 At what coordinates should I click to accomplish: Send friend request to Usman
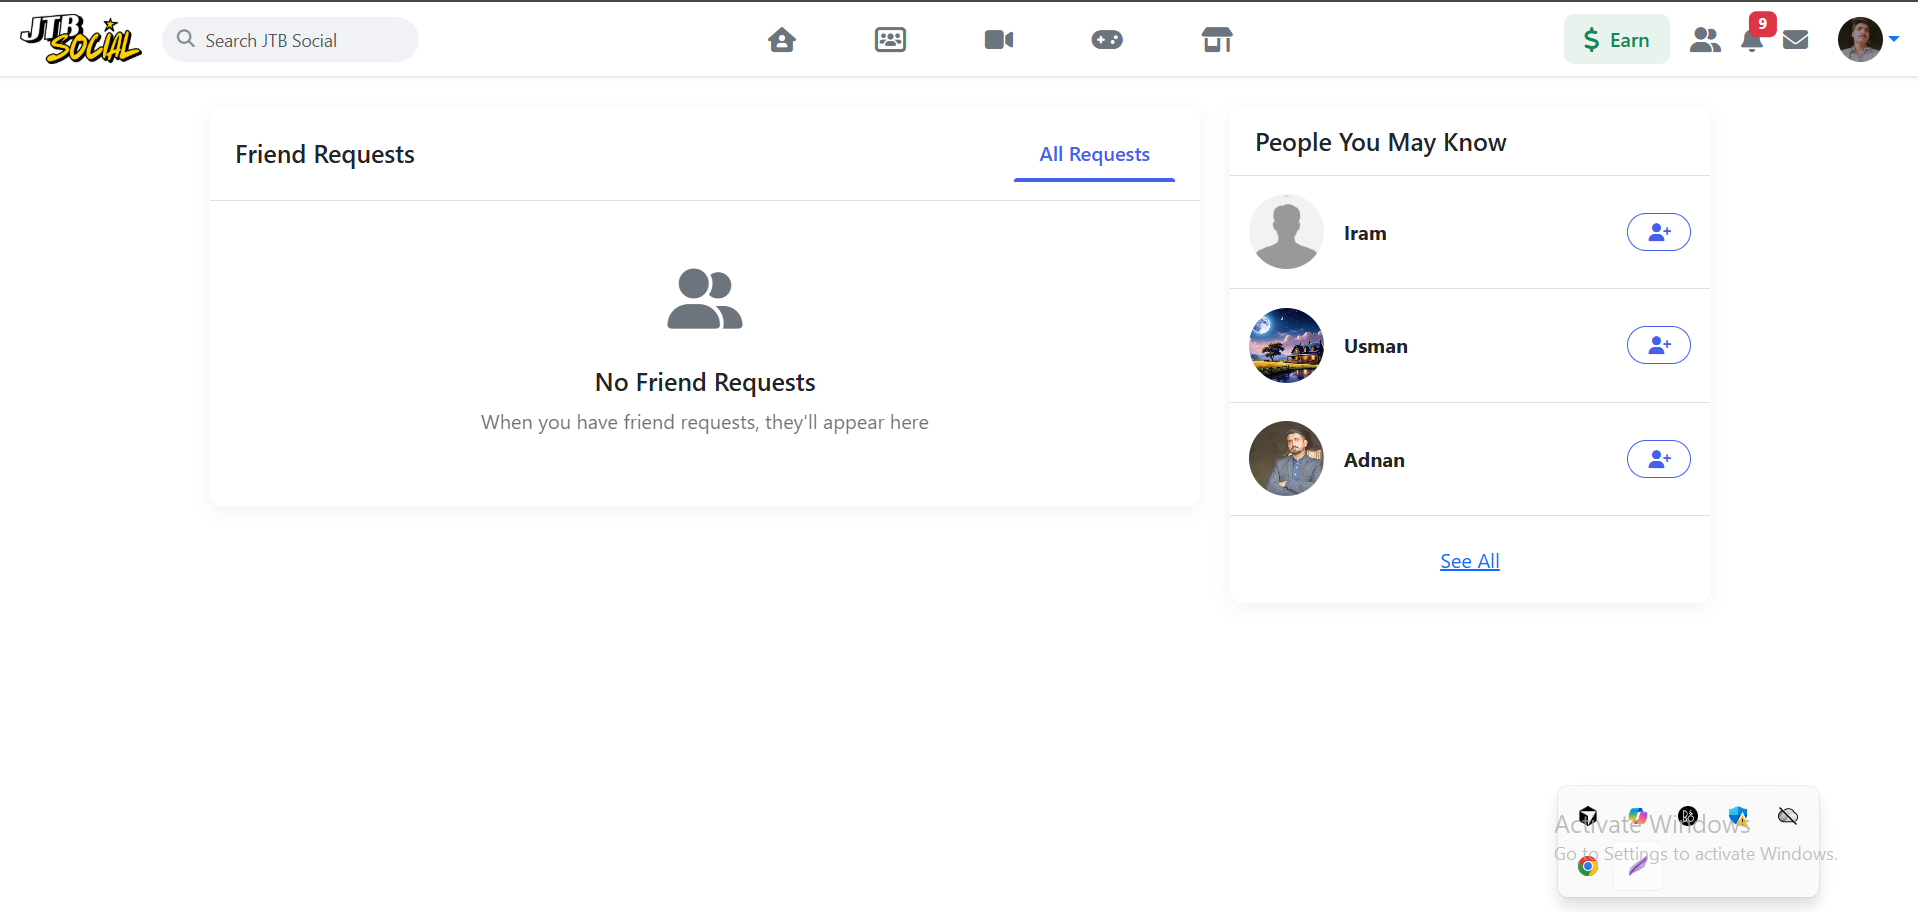click(1658, 345)
